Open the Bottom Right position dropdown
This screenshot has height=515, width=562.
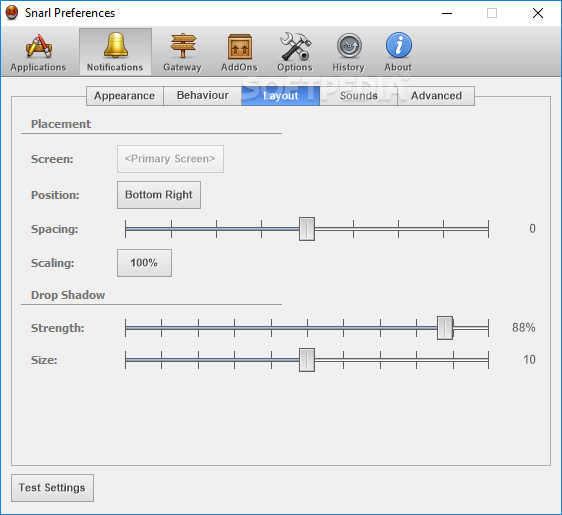coord(159,195)
